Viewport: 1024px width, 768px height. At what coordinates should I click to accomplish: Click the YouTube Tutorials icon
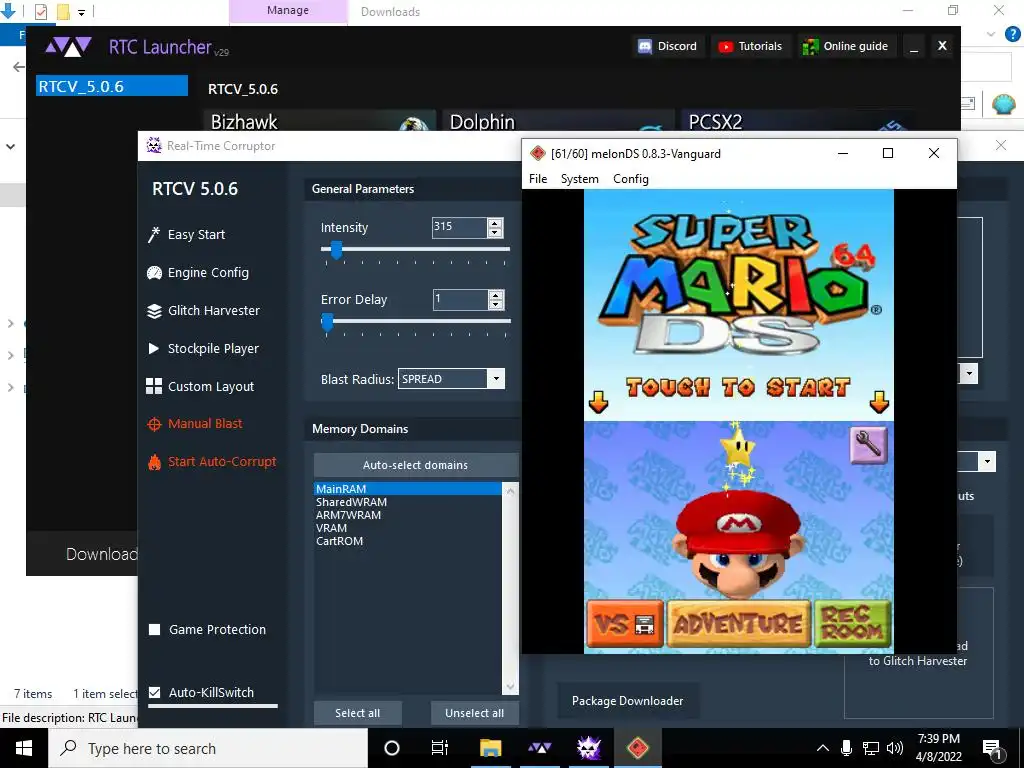tap(725, 46)
